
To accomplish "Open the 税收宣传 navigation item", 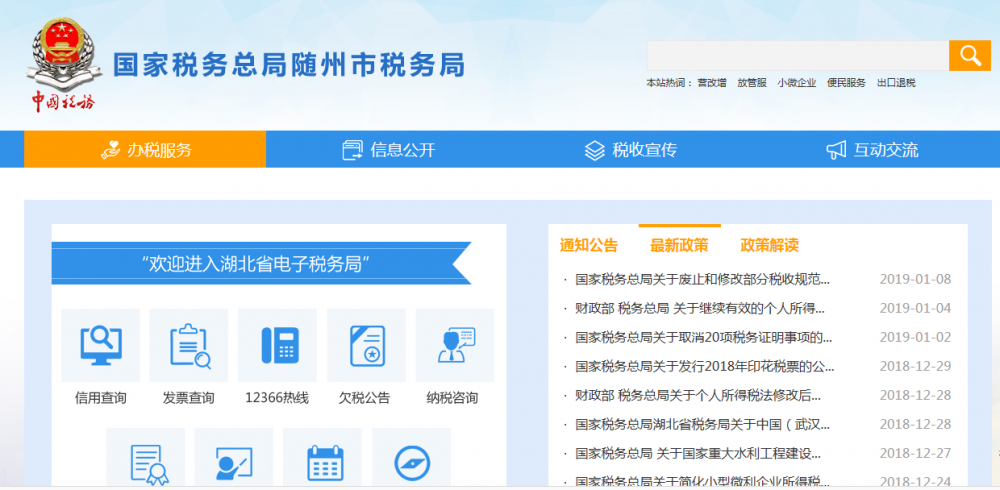I will [x=631, y=150].
